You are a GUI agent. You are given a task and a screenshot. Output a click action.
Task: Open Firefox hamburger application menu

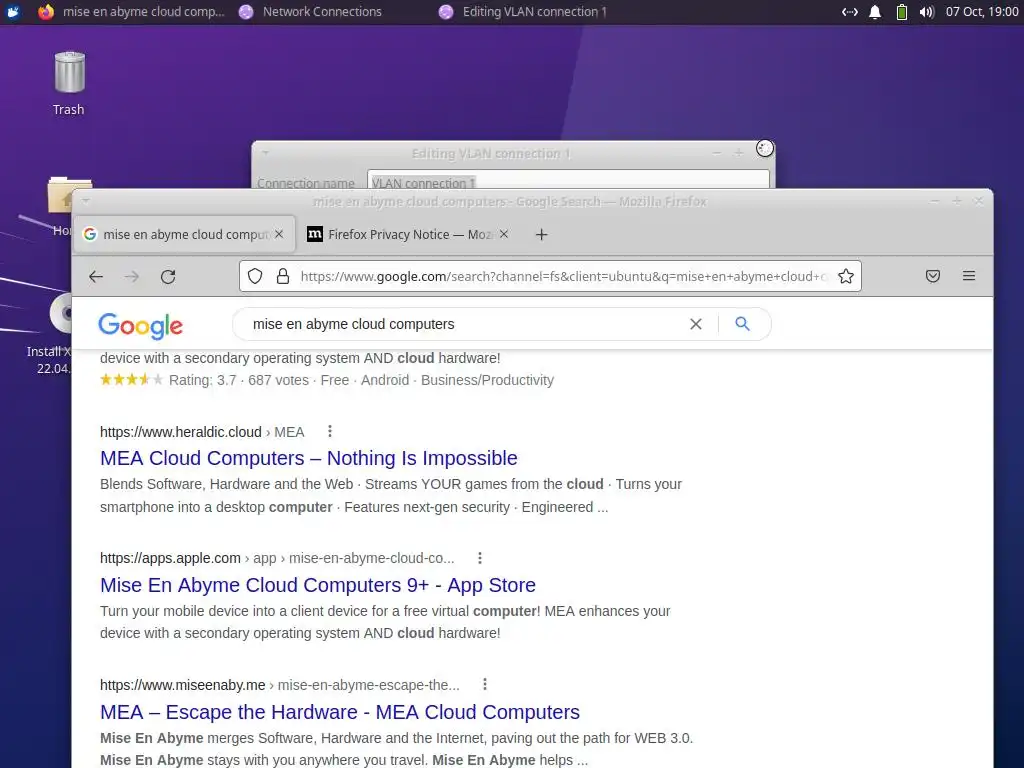969,276
